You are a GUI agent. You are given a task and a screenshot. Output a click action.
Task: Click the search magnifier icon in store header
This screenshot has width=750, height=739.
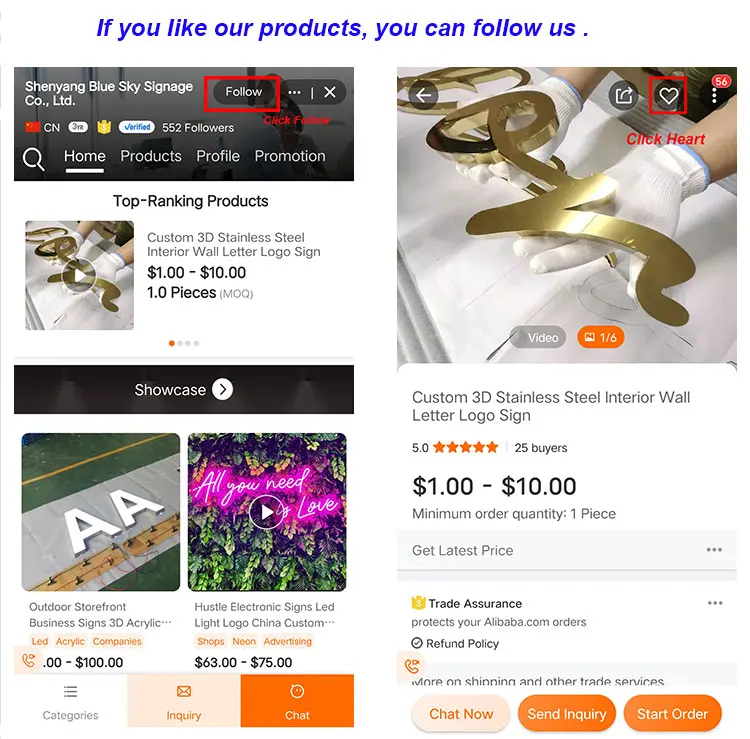[x=33, y=158]
